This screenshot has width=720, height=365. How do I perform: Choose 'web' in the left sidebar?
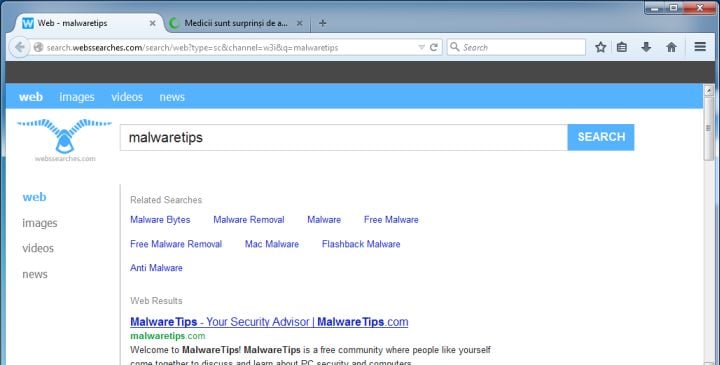pos(34,197)
